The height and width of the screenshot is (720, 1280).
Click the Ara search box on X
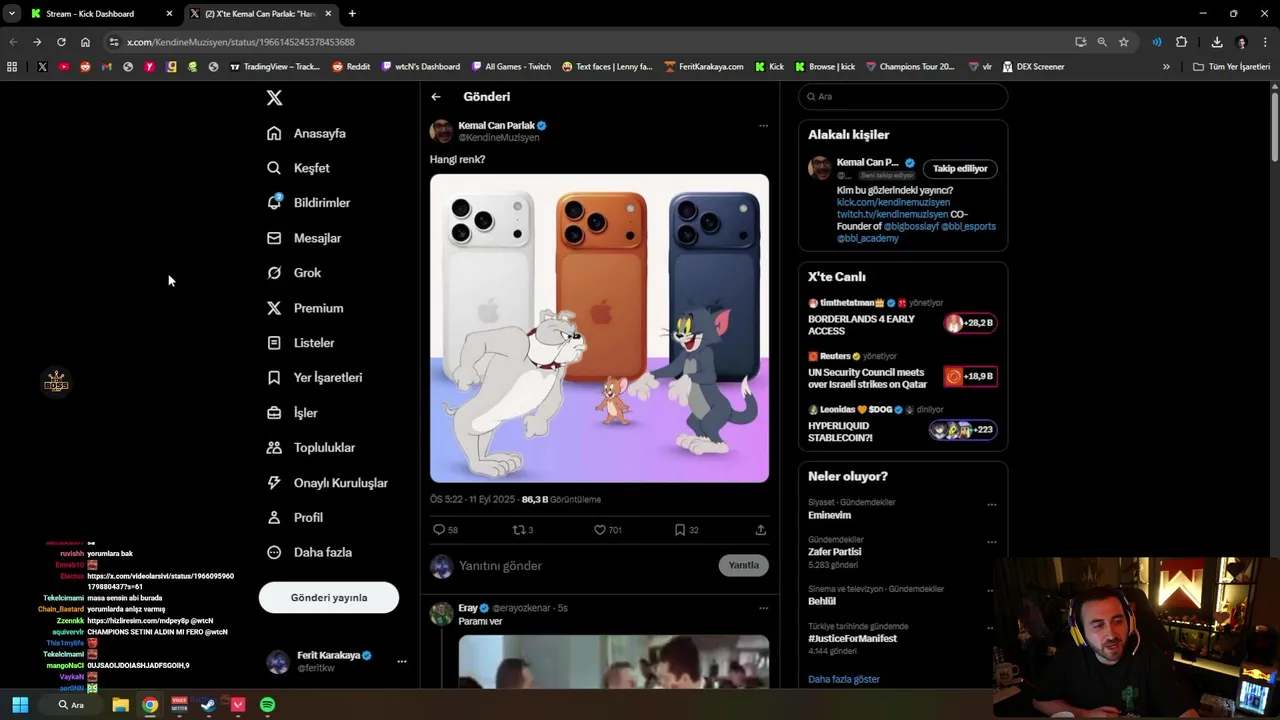(x=903, y=96)
